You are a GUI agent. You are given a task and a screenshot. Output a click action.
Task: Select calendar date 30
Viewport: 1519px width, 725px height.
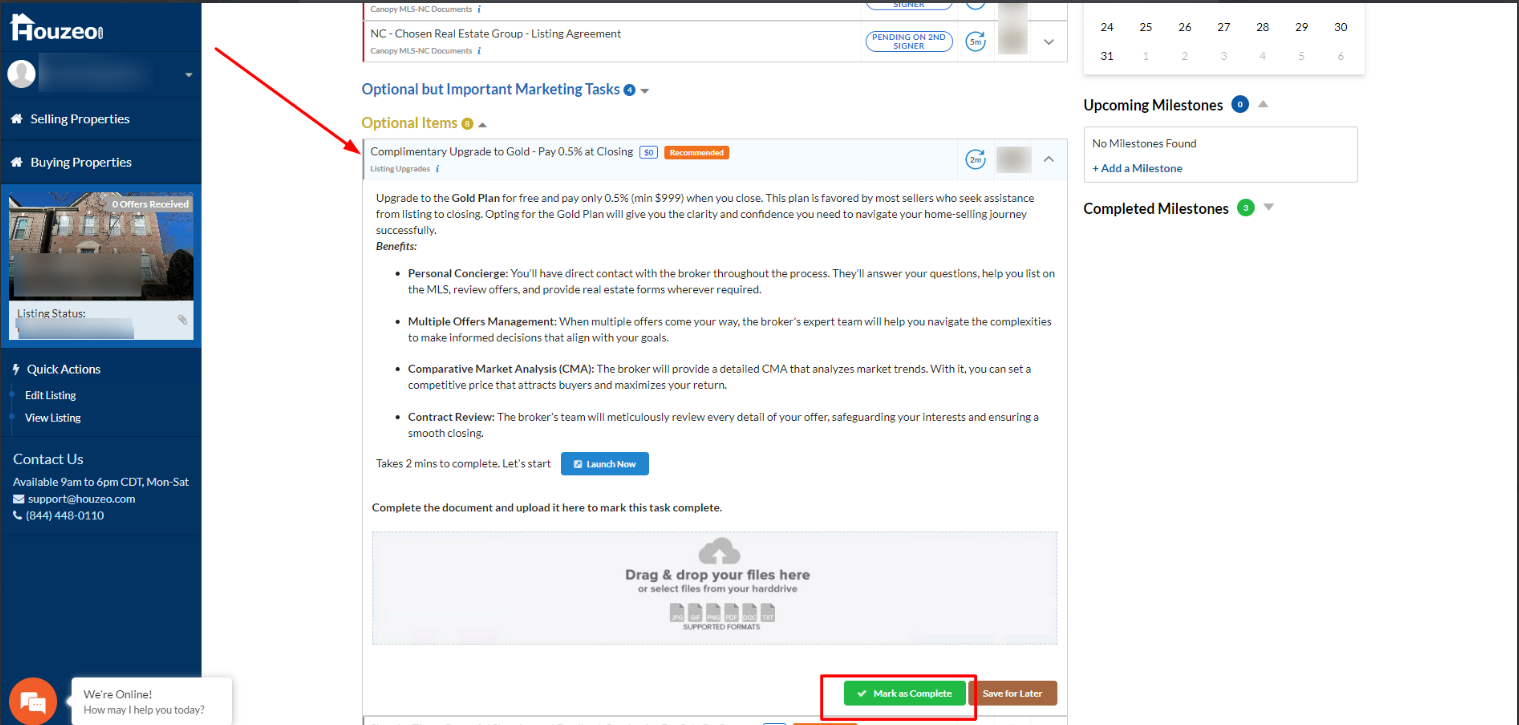point(1341,27)
